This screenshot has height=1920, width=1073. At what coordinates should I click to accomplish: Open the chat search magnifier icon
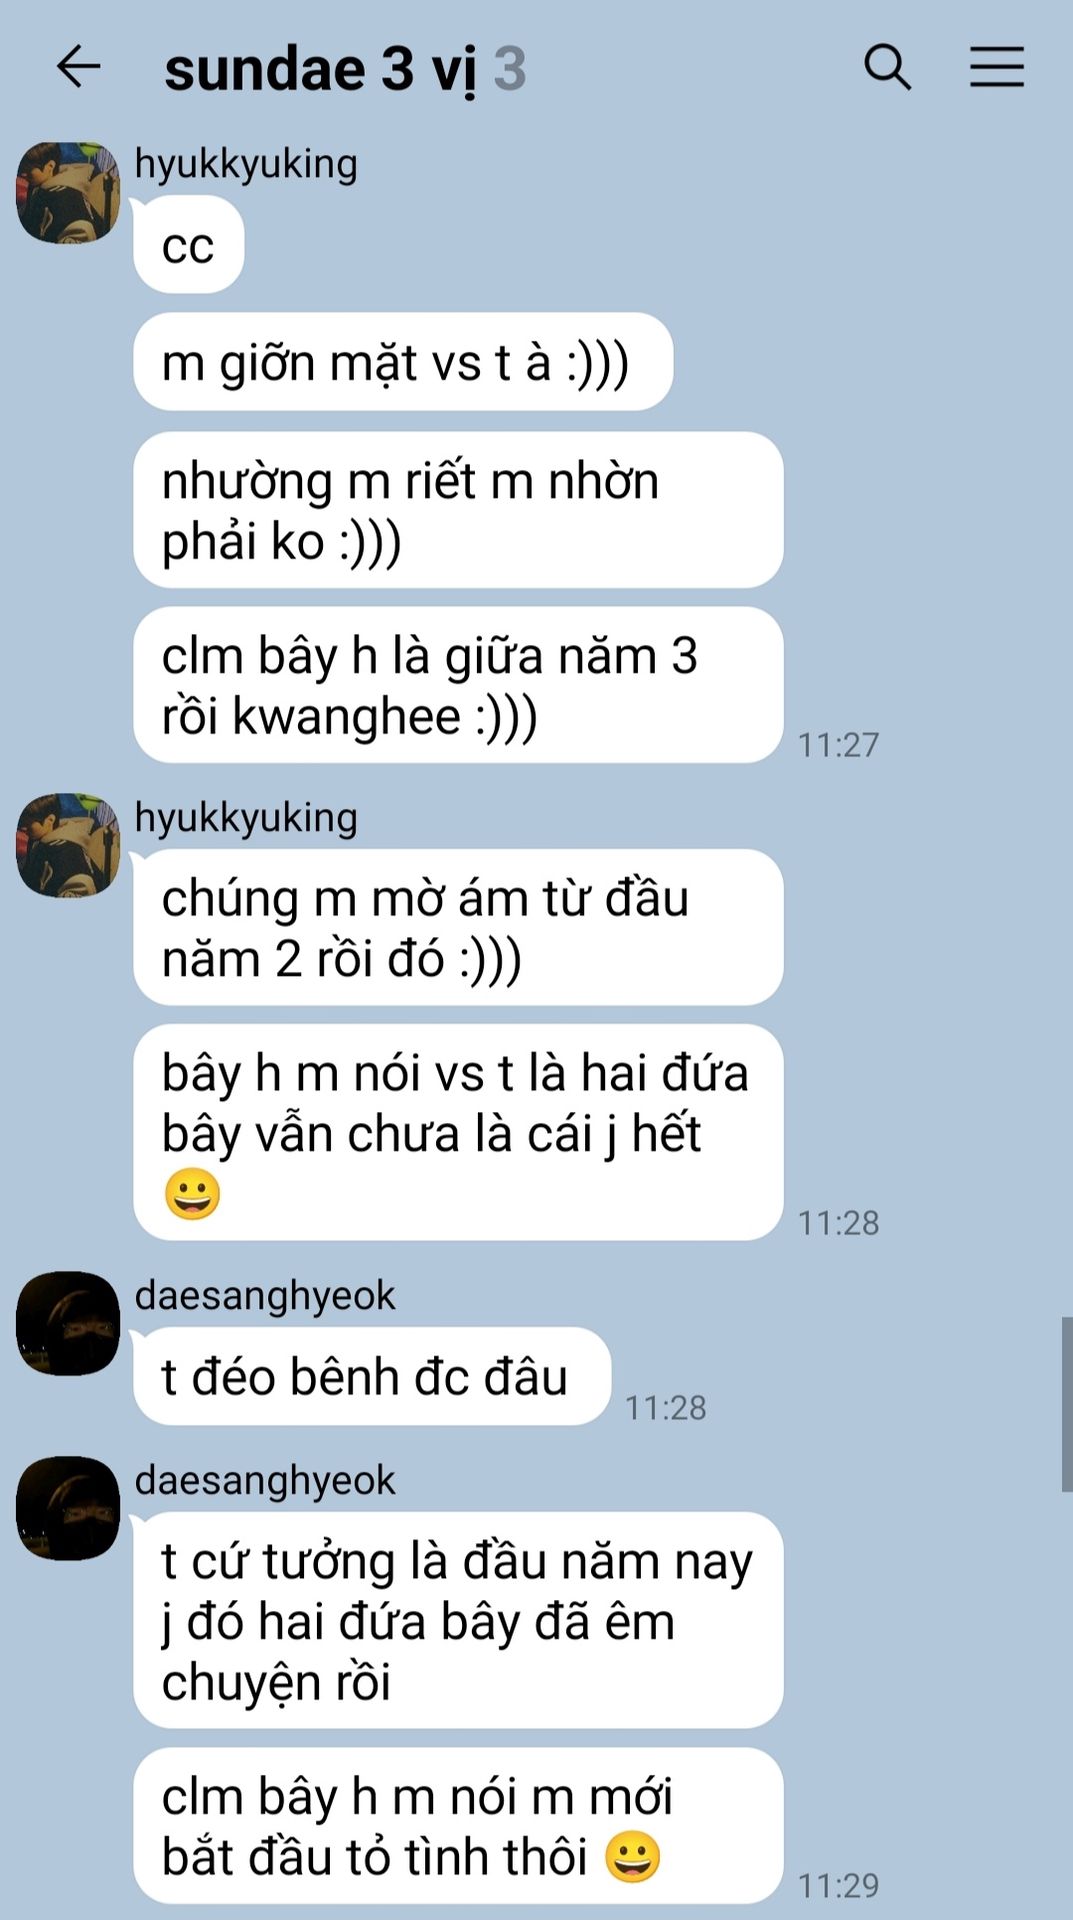coord(887,67)
